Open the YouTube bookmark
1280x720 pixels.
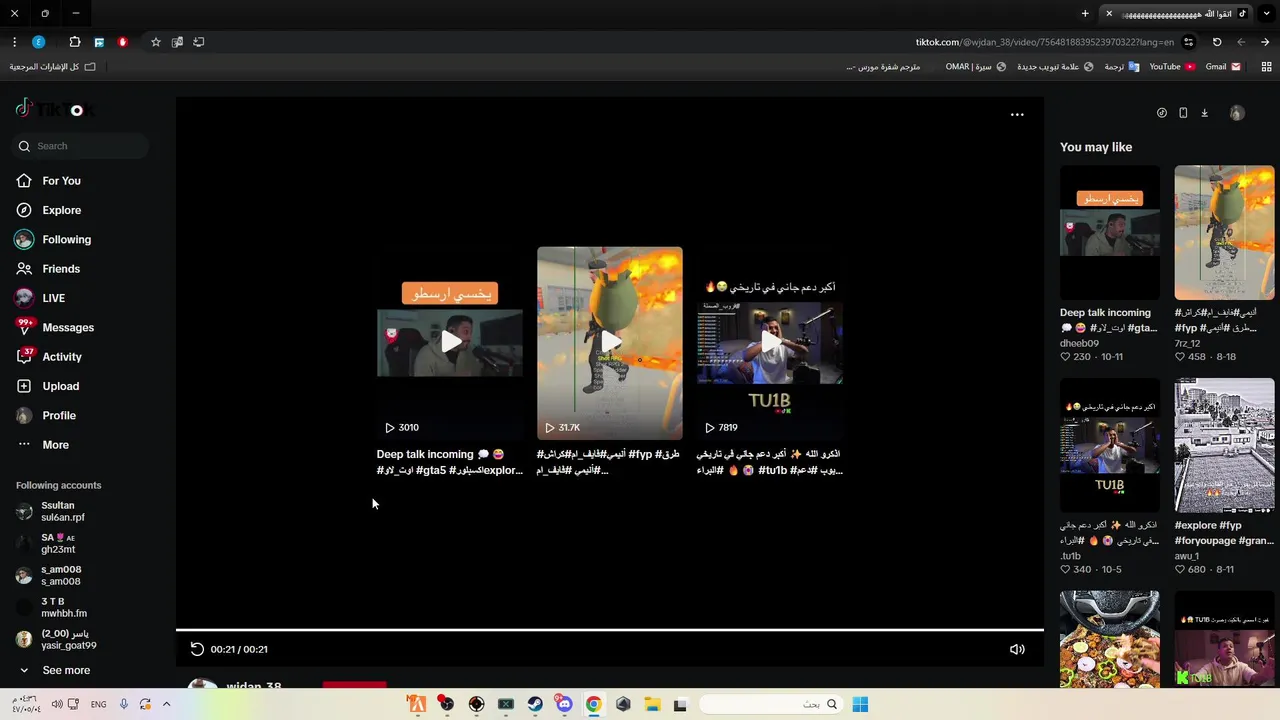(1172, 67)
